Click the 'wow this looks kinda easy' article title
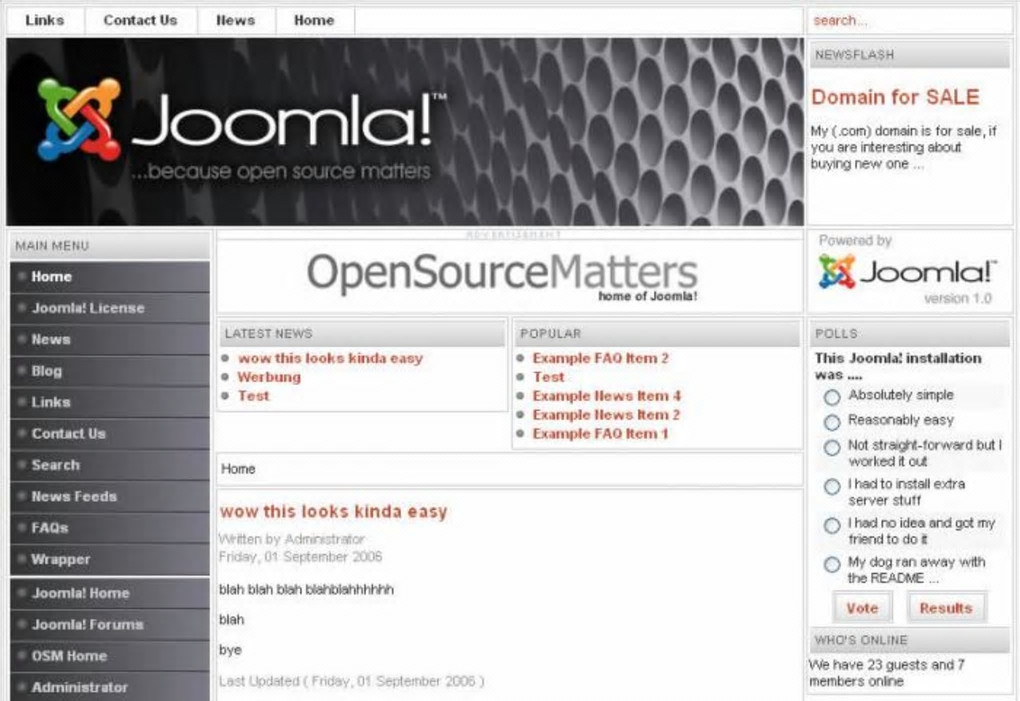The height and width of the screenshot is (701, 1020). (334, 512)
